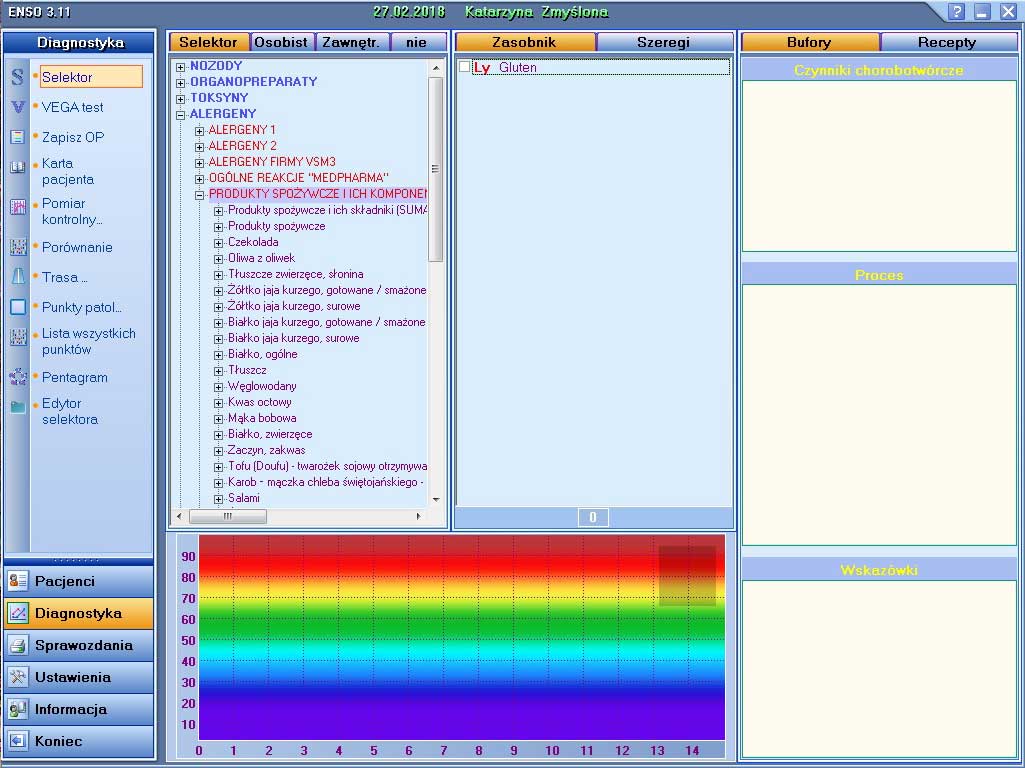Expand the Czekolada tree item
The image size is (1025, 768).
pyautogui.click(x=219, y=243)
